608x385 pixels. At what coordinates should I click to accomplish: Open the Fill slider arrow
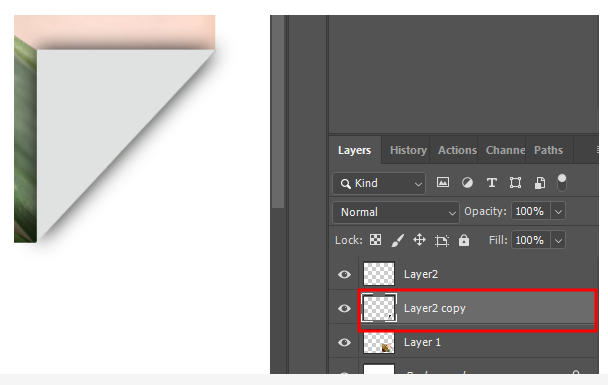(558, 241)
